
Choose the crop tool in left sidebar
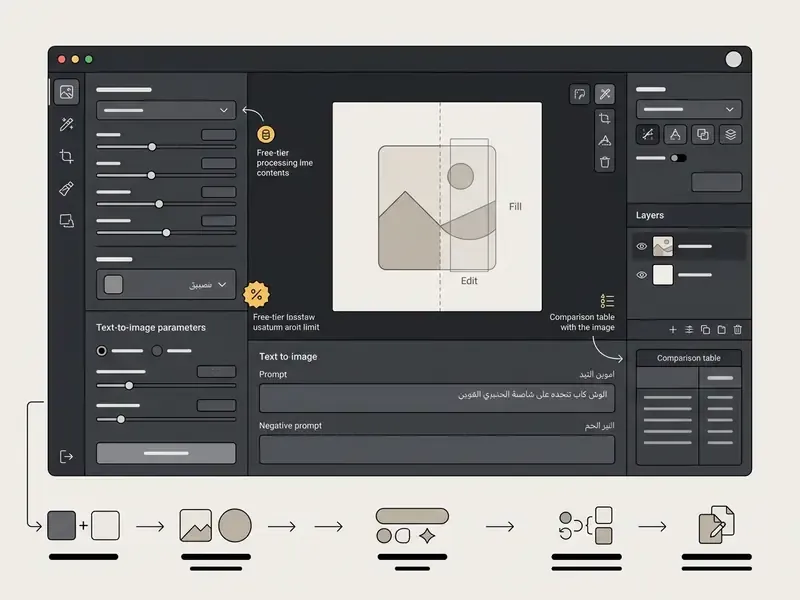[x=66, y=156]
